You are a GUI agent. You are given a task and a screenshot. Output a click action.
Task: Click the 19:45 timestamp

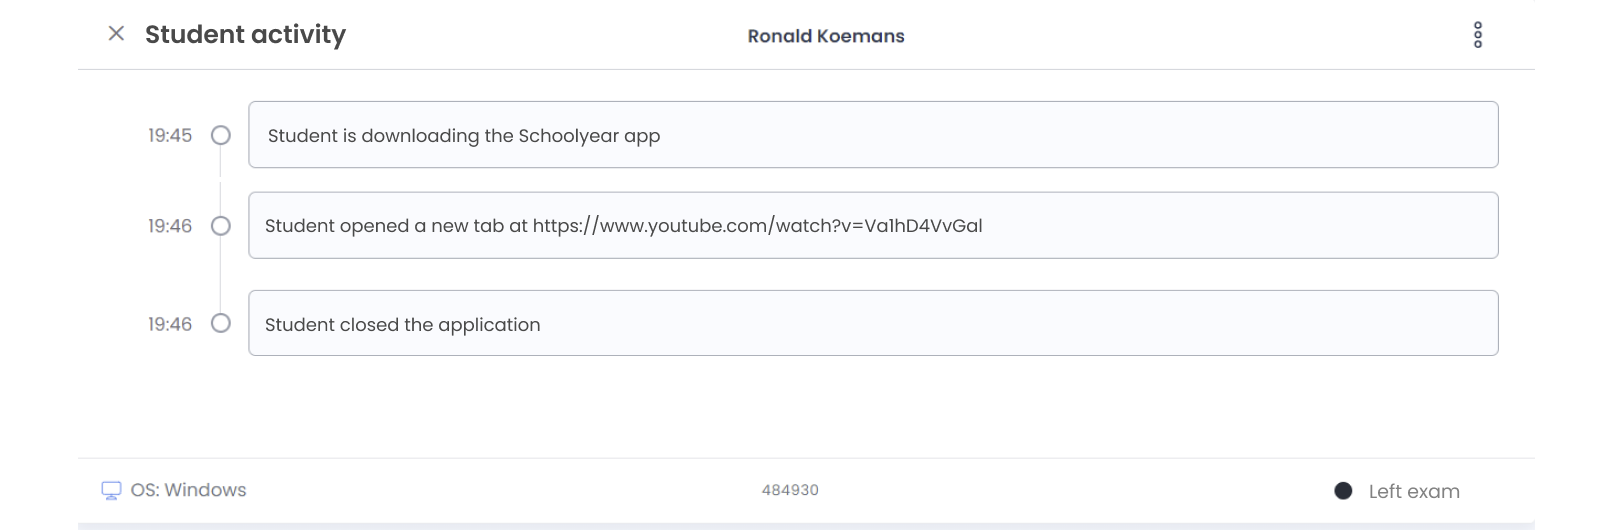[170, 135]
